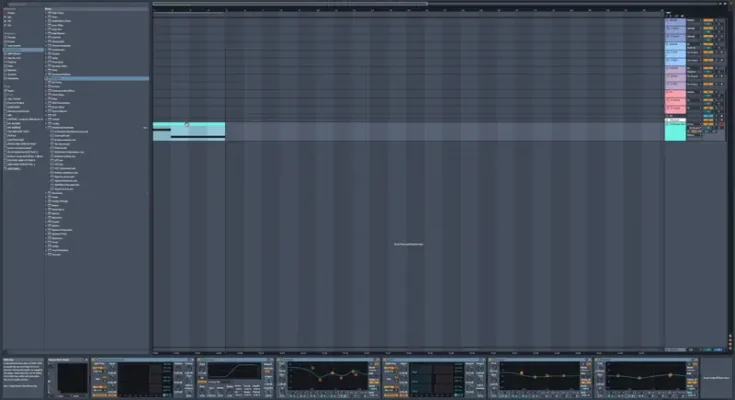Screen dimensions: 735x400
Task: Collapse the expanded folder in the browser list
Action: point(47,127)
